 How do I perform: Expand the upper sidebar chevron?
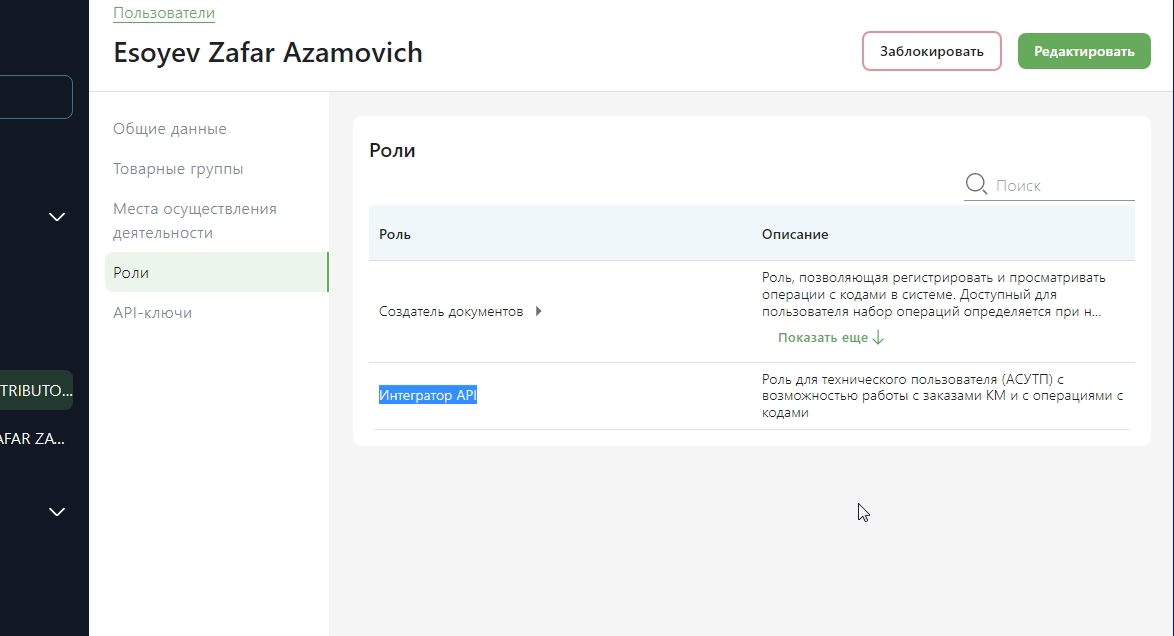coord(57,216)
